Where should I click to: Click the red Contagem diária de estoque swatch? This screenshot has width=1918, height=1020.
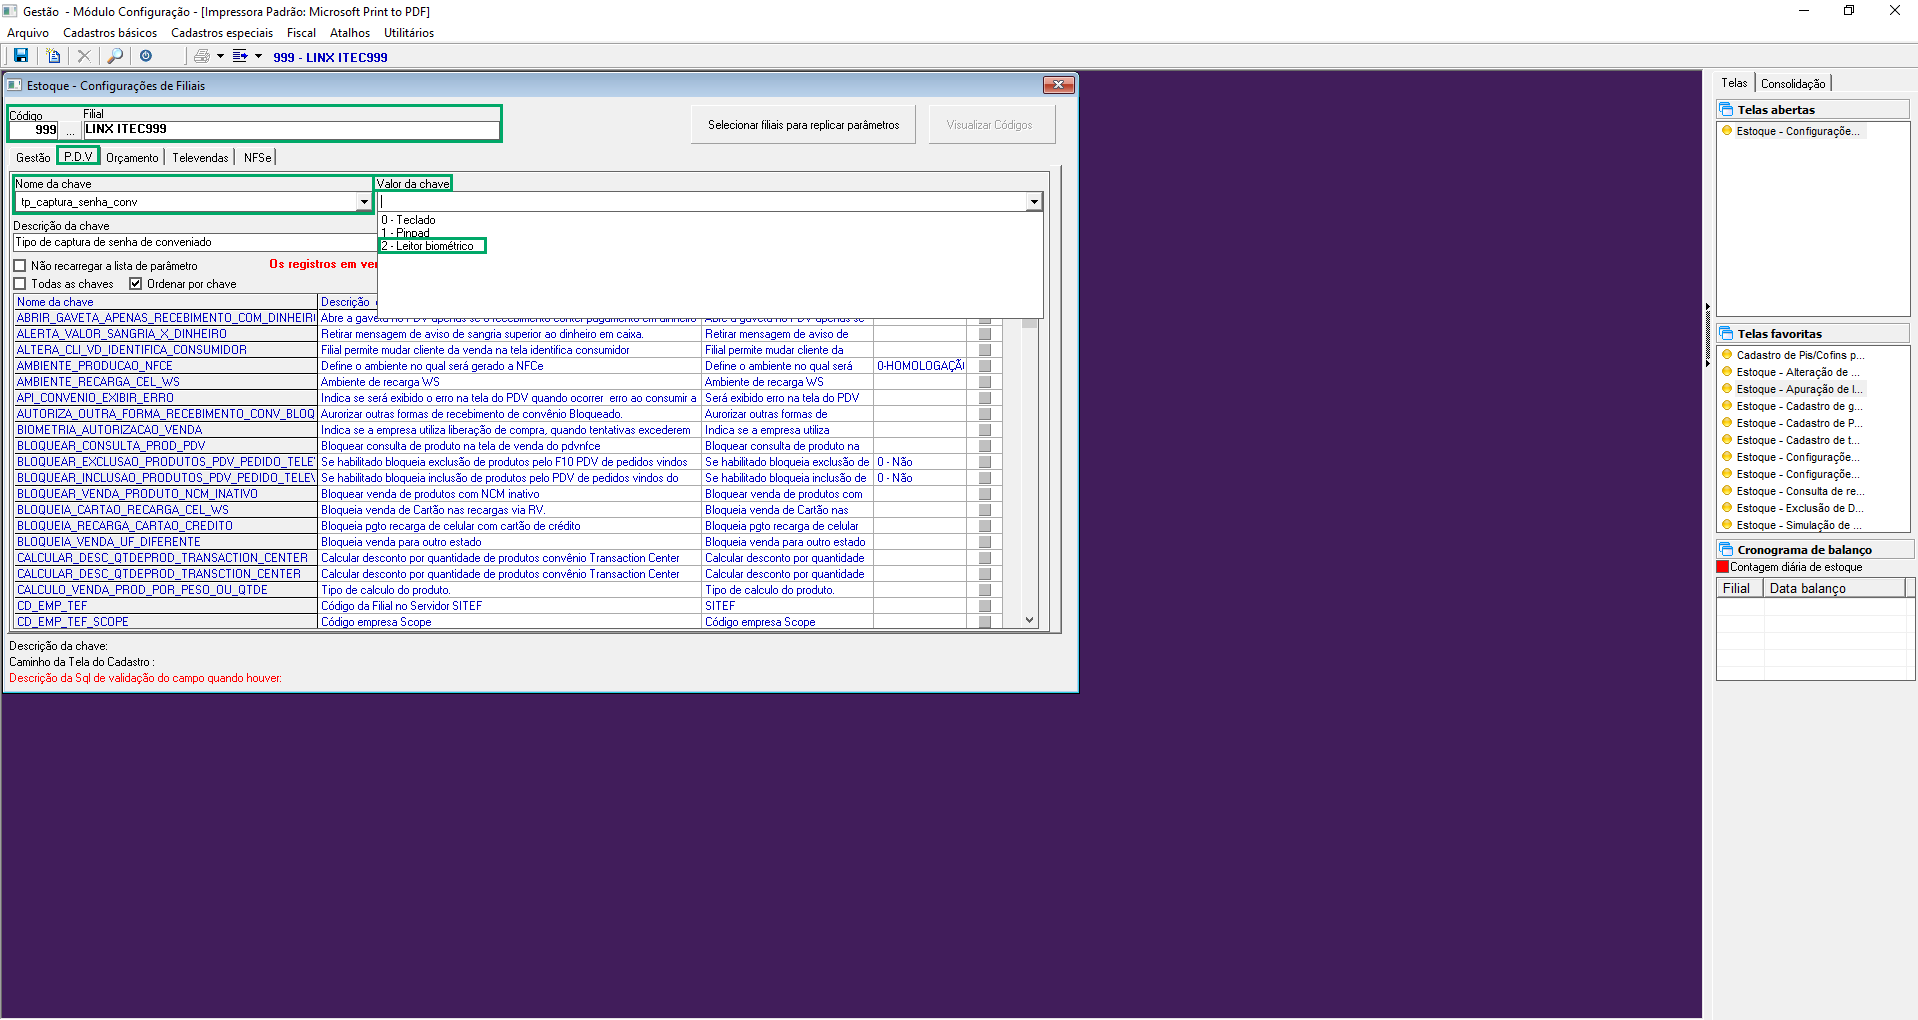[x=1722, y=567]
